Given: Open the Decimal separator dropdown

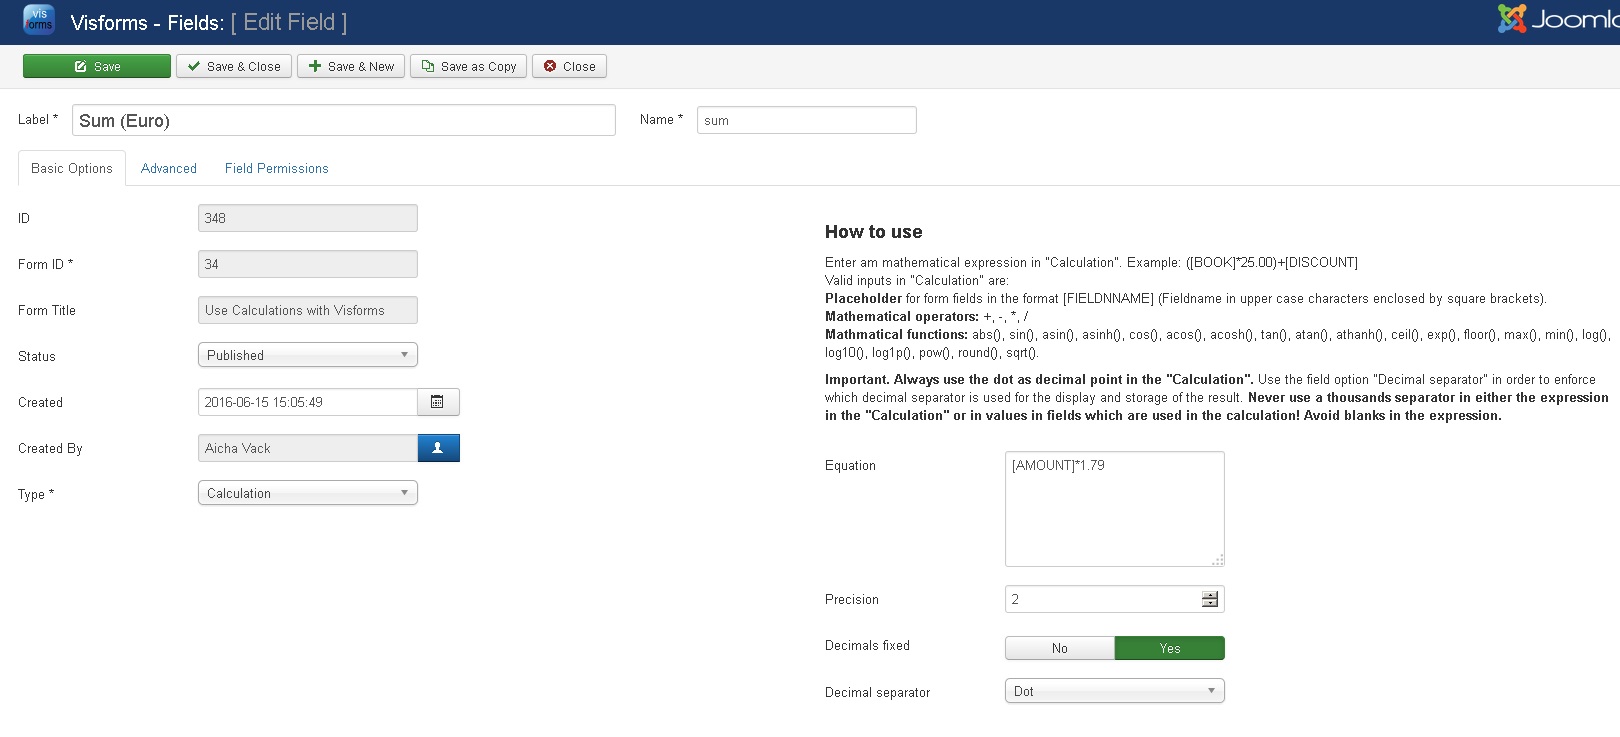Looking at the screenshot, I should 1115,691.
